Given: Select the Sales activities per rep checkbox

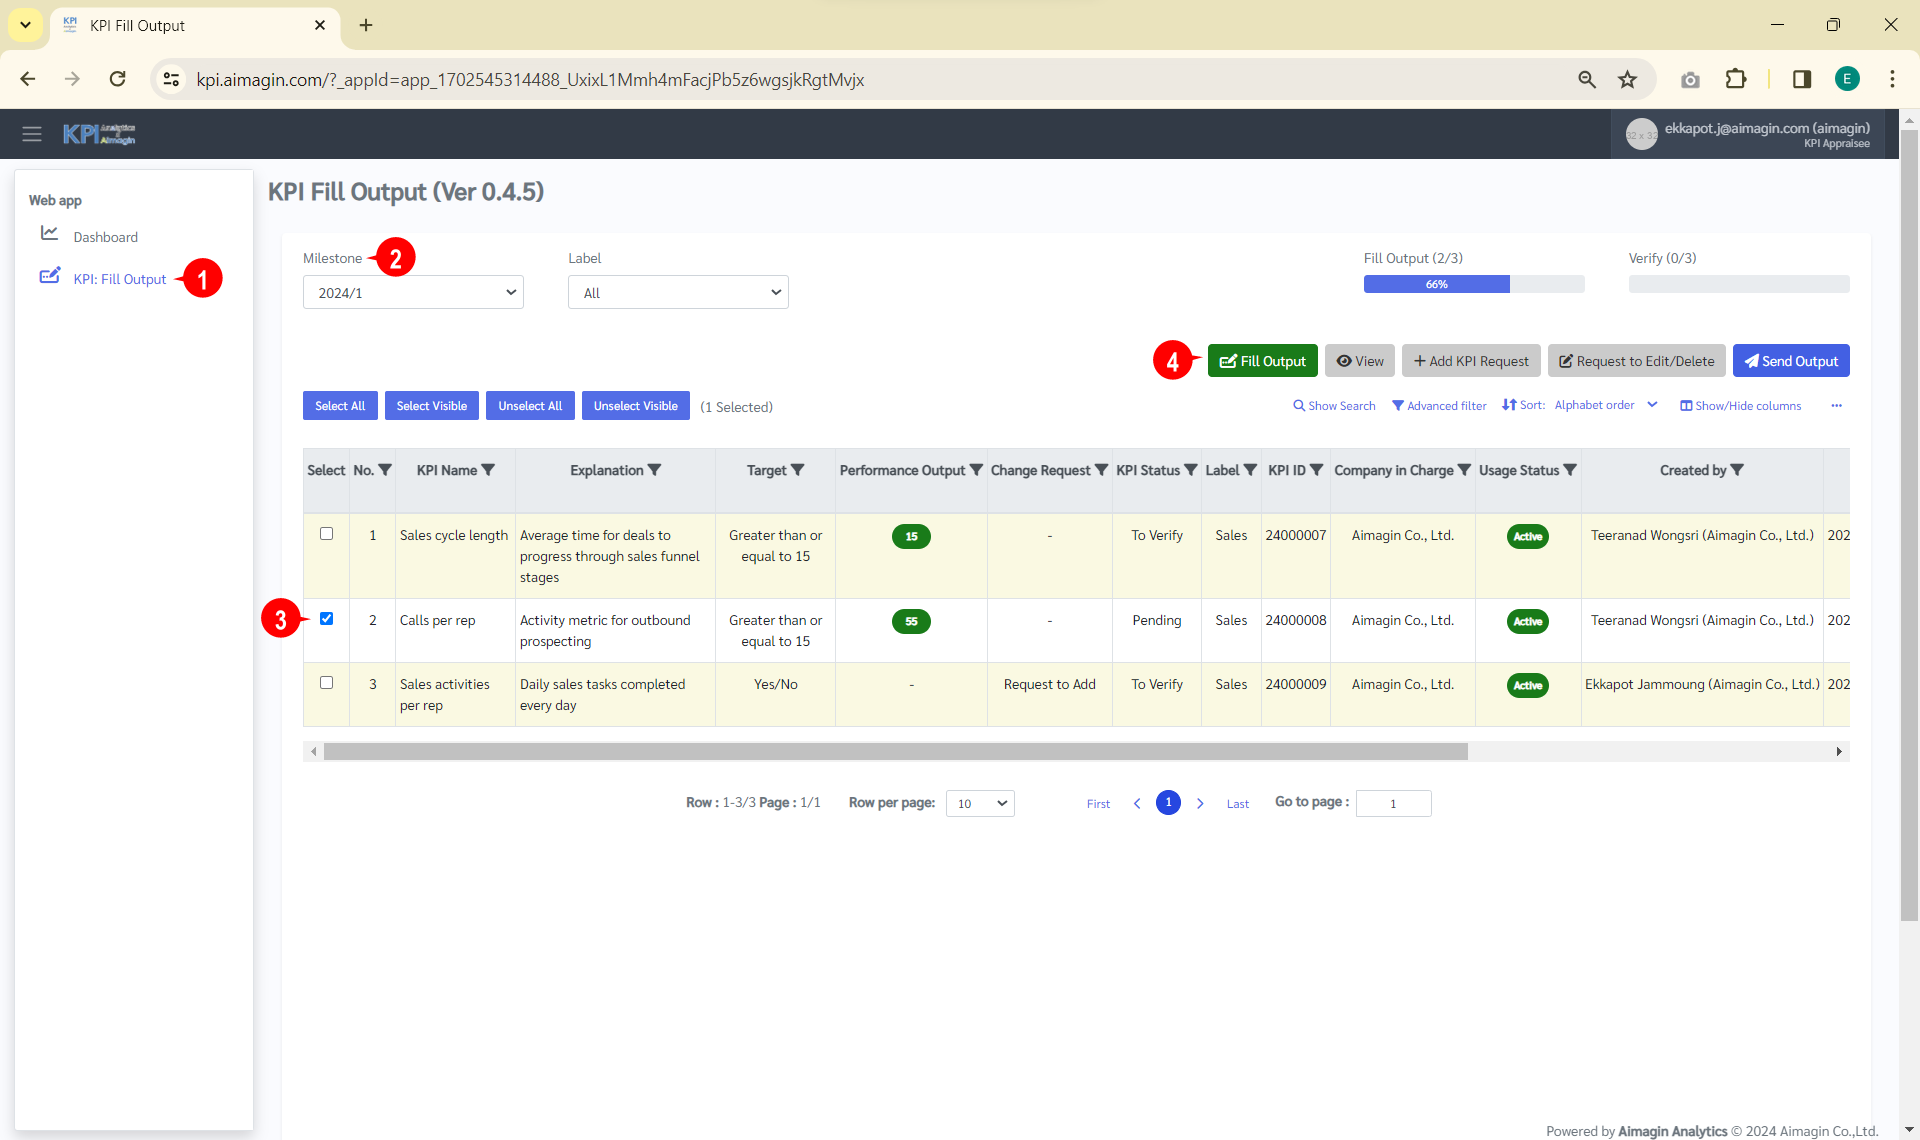Looking at the screenshot, I should [326, 683].
